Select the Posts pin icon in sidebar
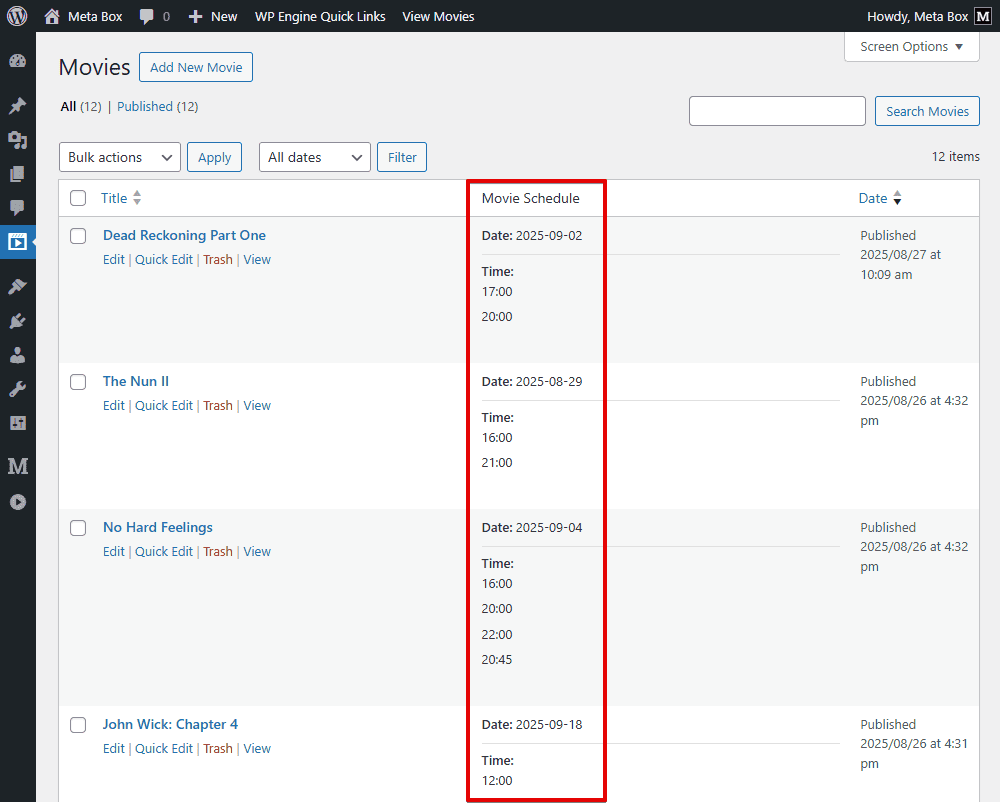 [x=17, y=106]
